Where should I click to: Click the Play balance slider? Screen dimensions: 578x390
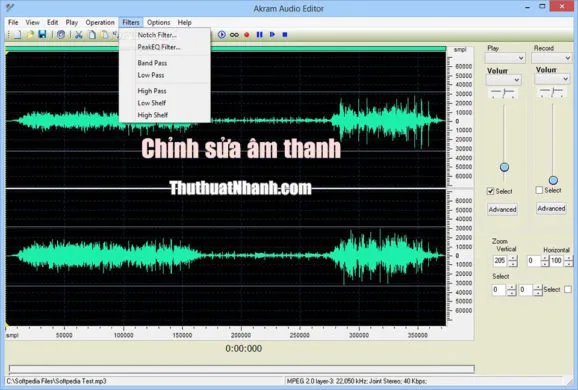click(504, 93)
